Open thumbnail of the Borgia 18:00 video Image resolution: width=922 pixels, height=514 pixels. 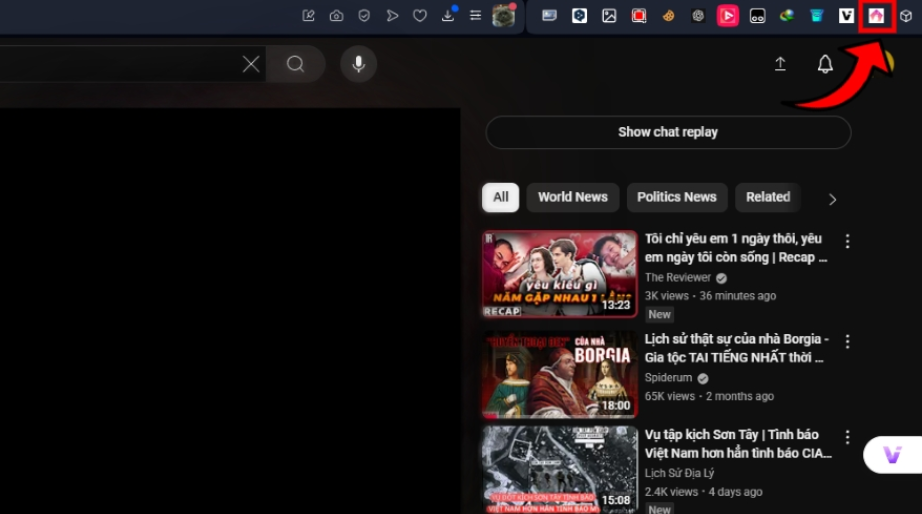[x=559, y=375]
